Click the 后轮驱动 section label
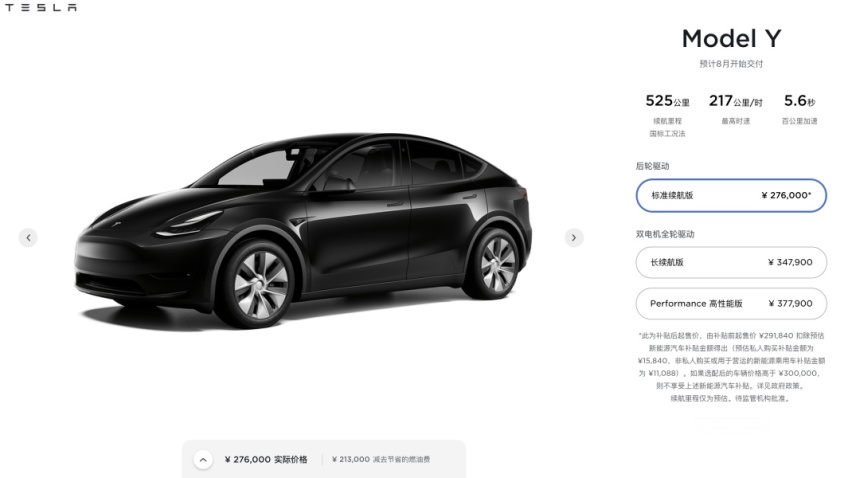The height and width of the screenshot is (478, 852). click(x=653, y=166)
